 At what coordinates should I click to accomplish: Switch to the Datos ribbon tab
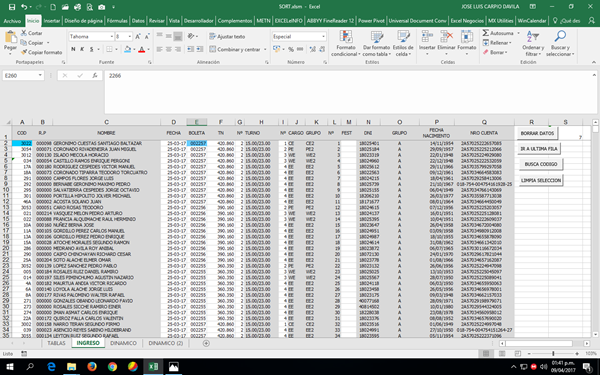[138, 21]
